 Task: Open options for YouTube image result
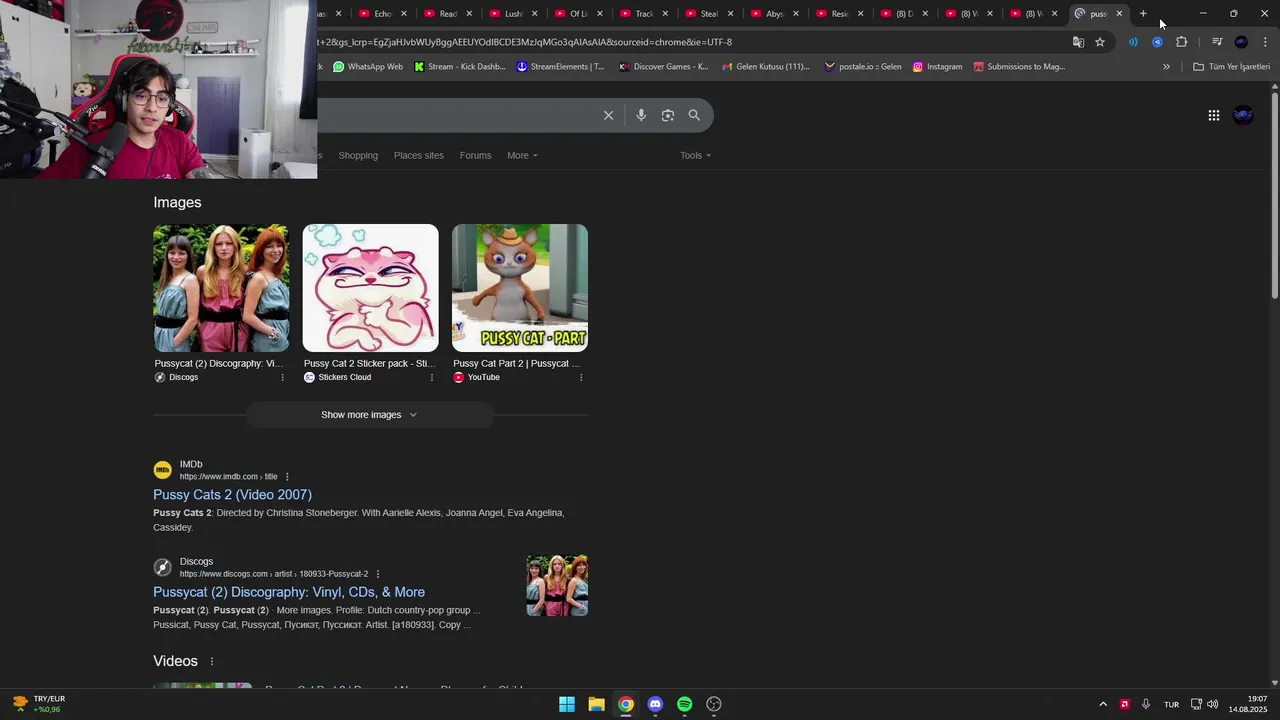pyautogui.click(x=581, y=377)
